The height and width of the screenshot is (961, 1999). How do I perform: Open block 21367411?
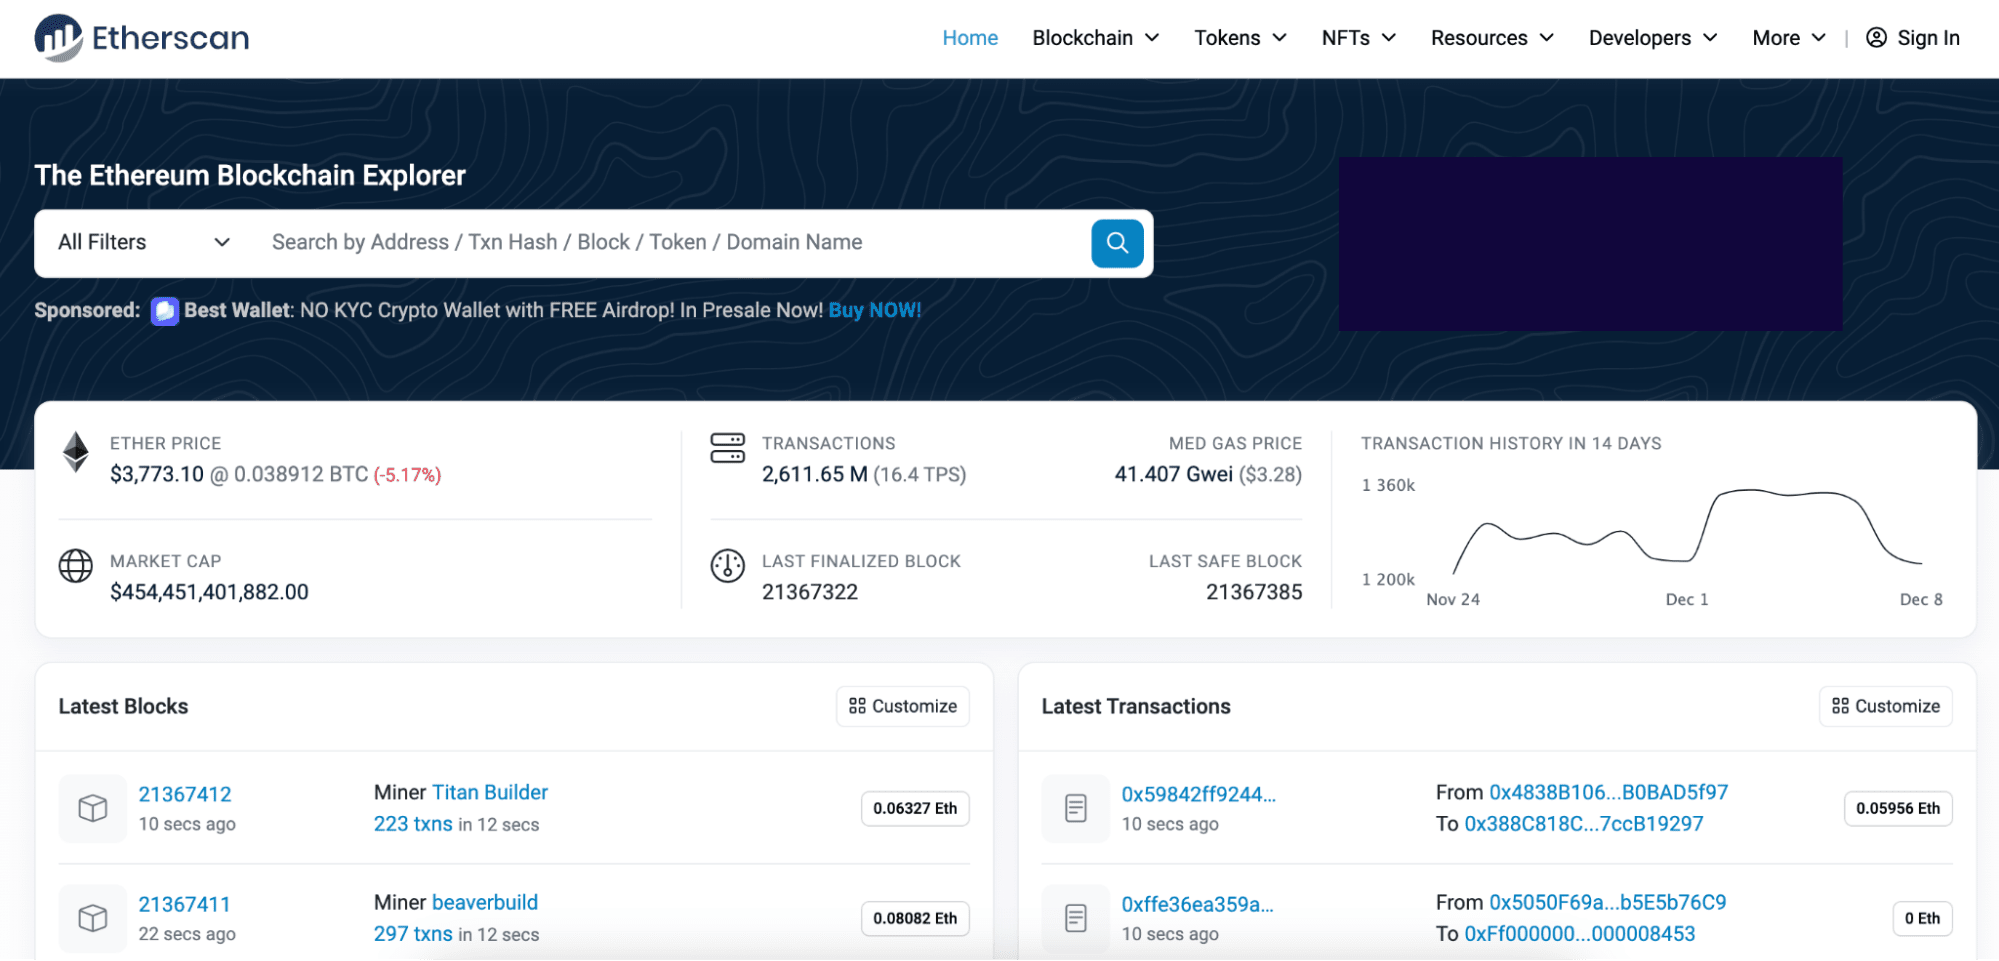tap(184, 905)
